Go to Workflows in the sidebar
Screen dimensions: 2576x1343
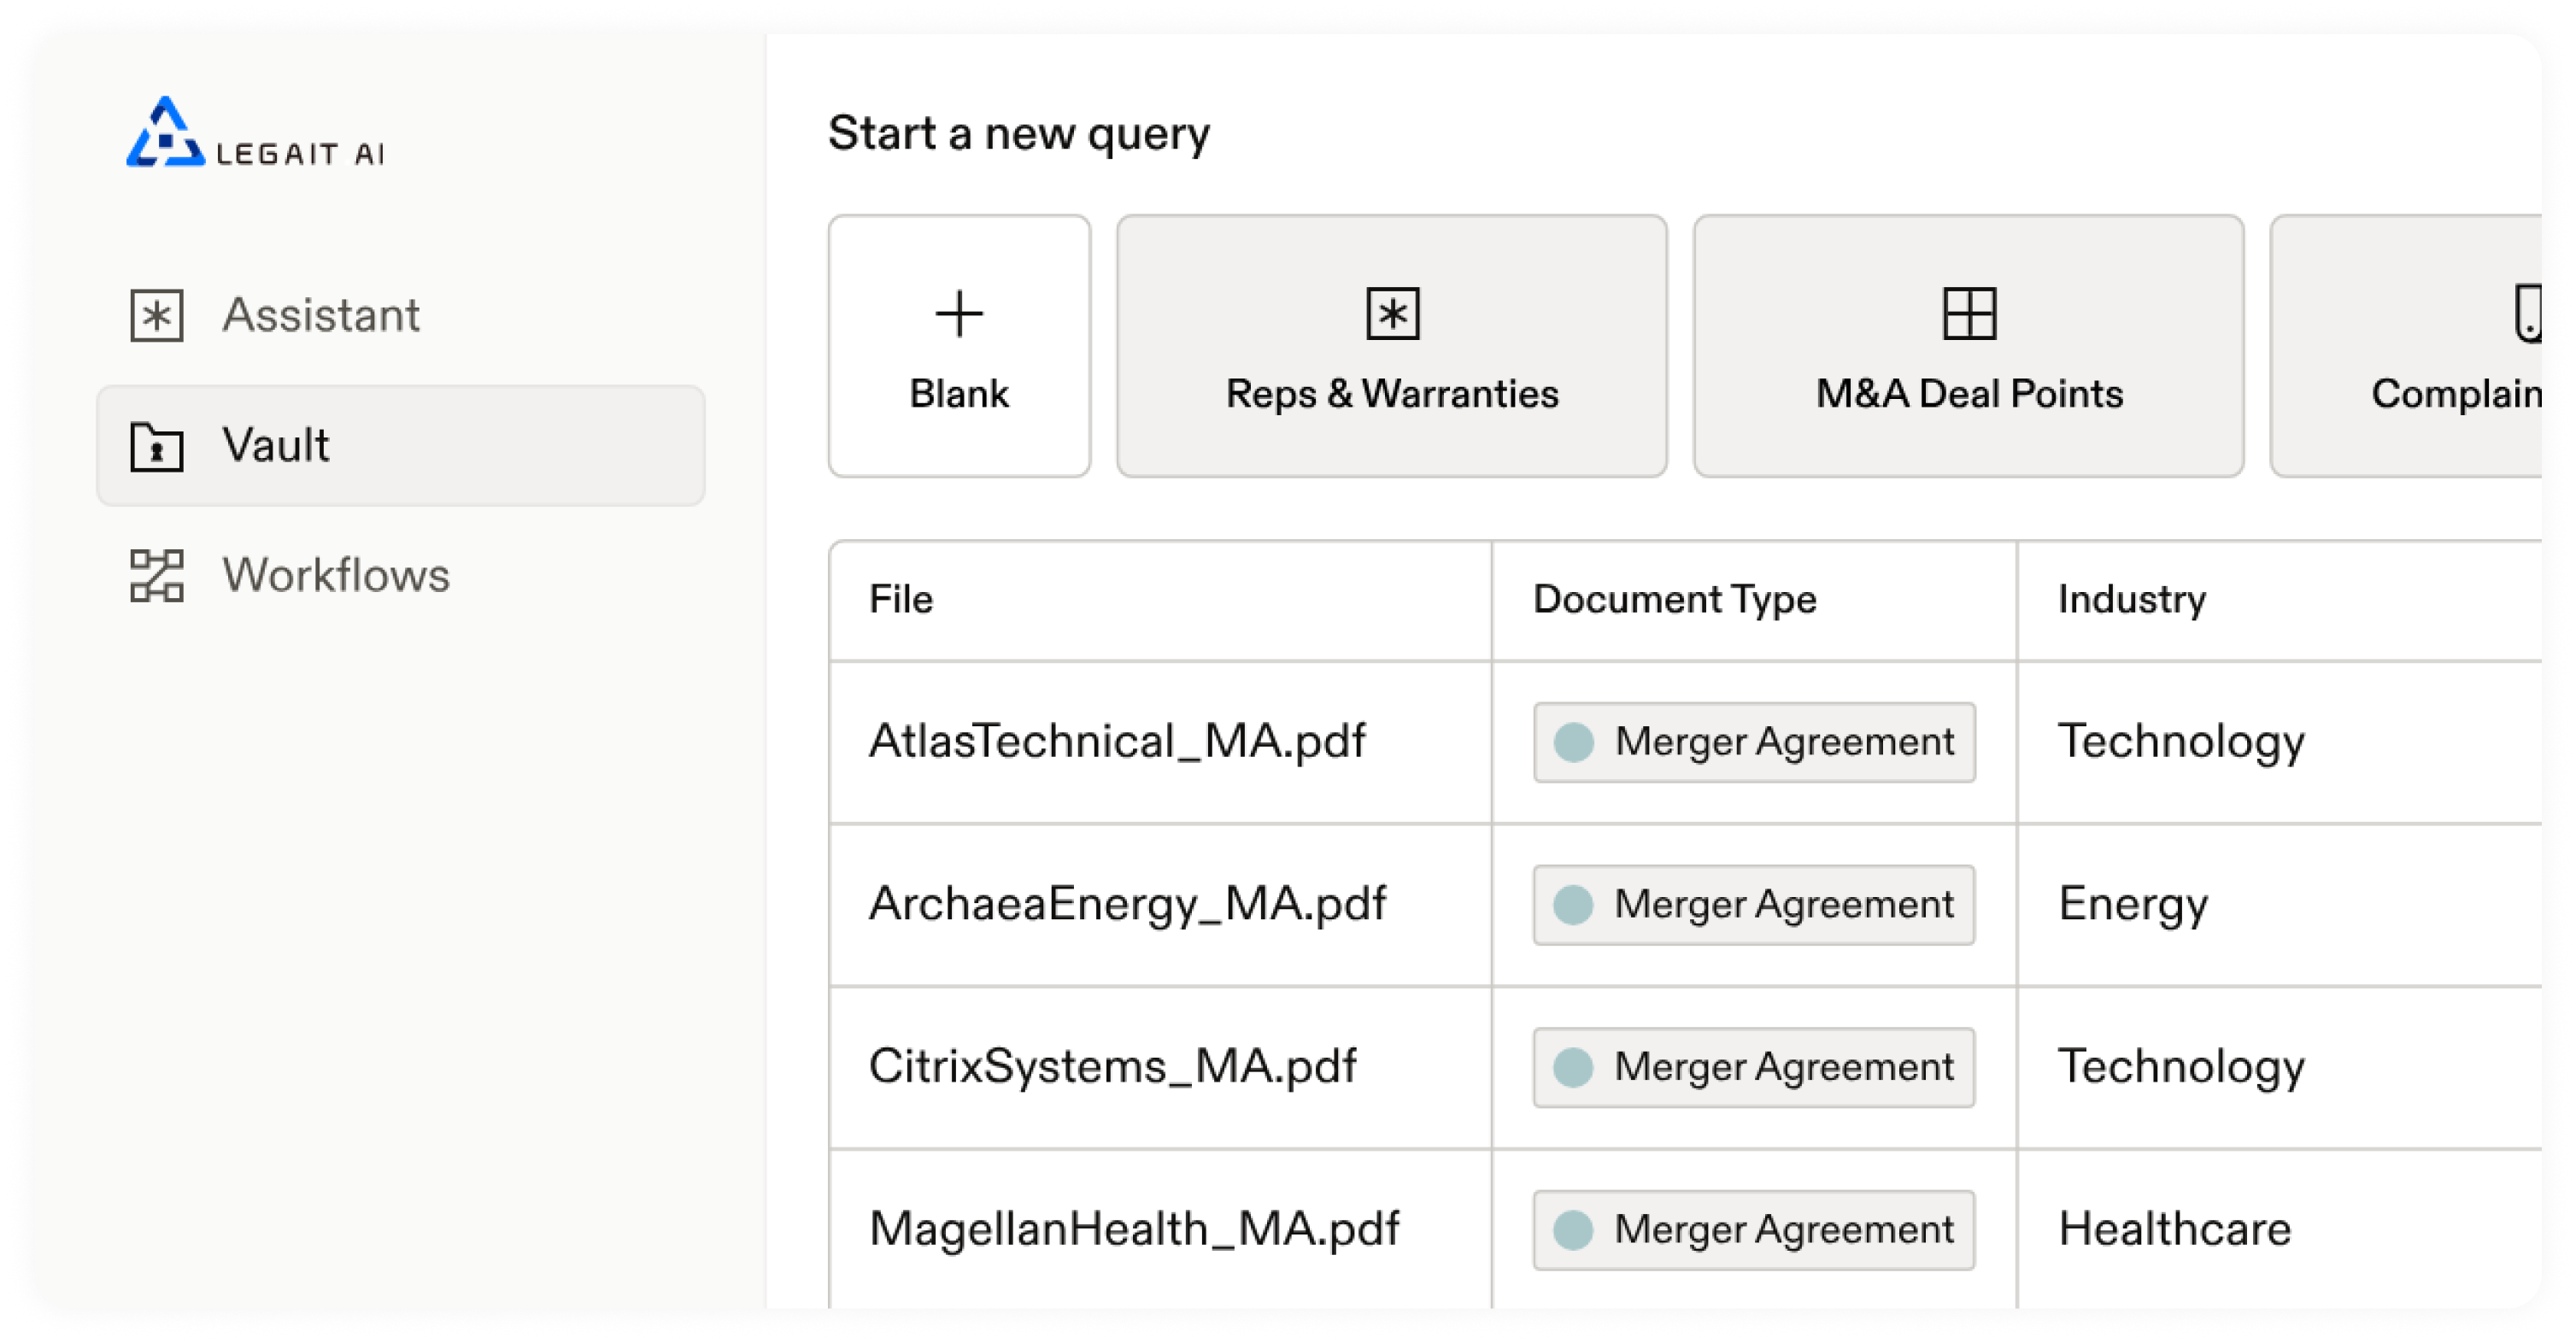point(401,576)
